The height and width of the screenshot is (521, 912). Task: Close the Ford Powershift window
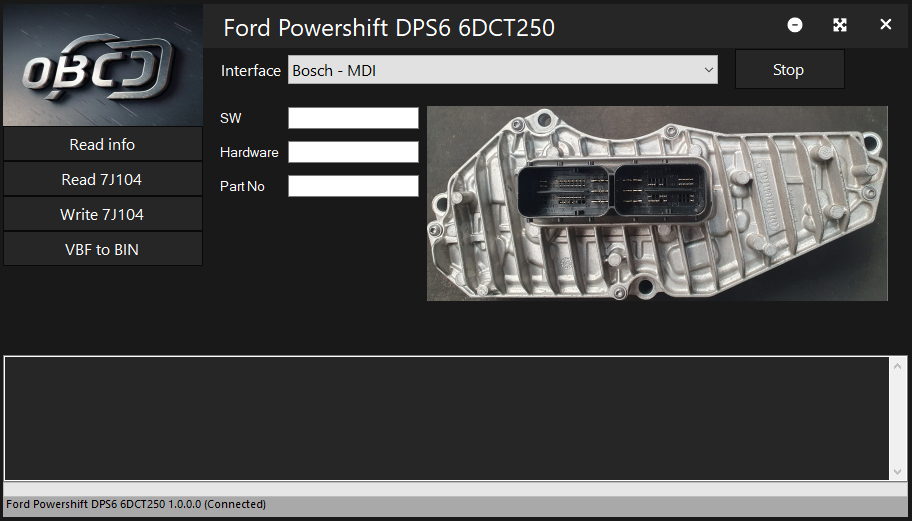click(x=885, y=24)
